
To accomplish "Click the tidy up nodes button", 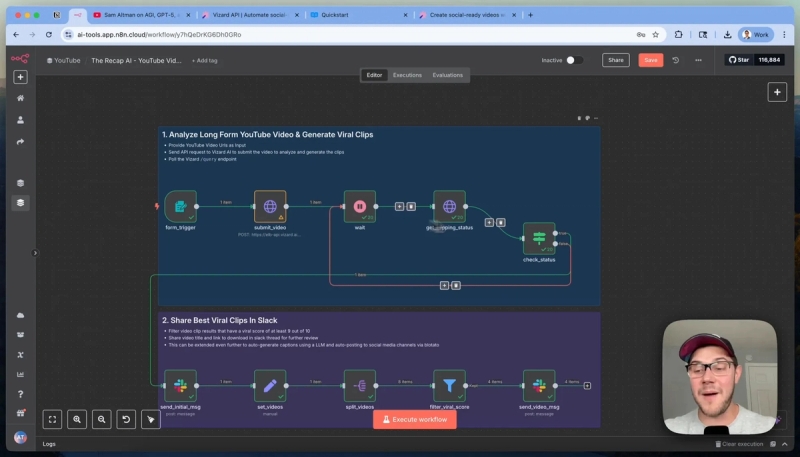I will pyautogui.click(x=151, y=419).
